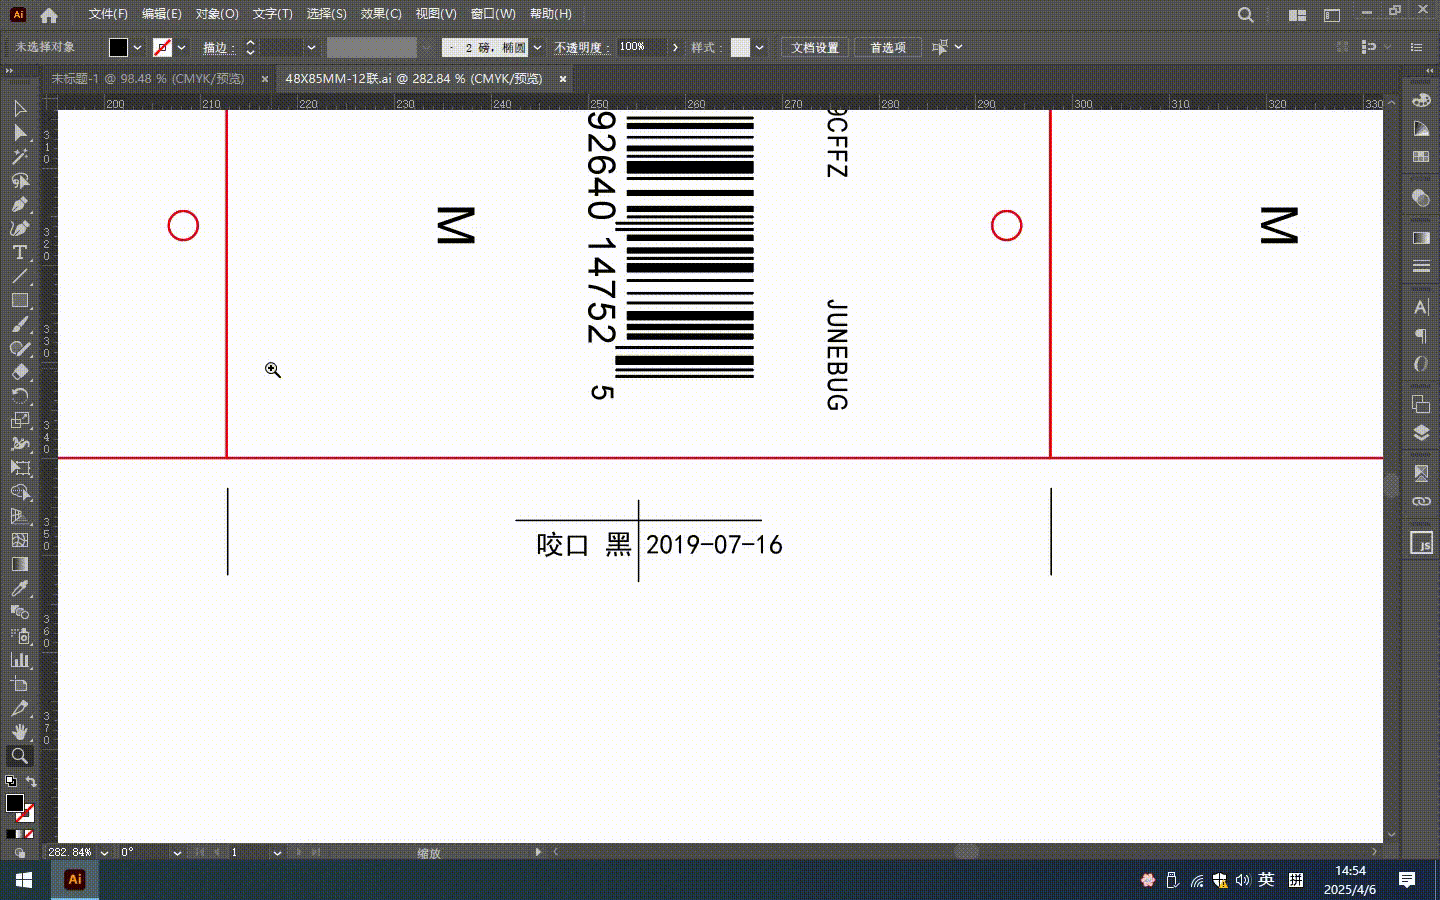1440x900 pixels.
Task: Open rotation angle dropdown at bottom
Action: click(x=177, y=853)
